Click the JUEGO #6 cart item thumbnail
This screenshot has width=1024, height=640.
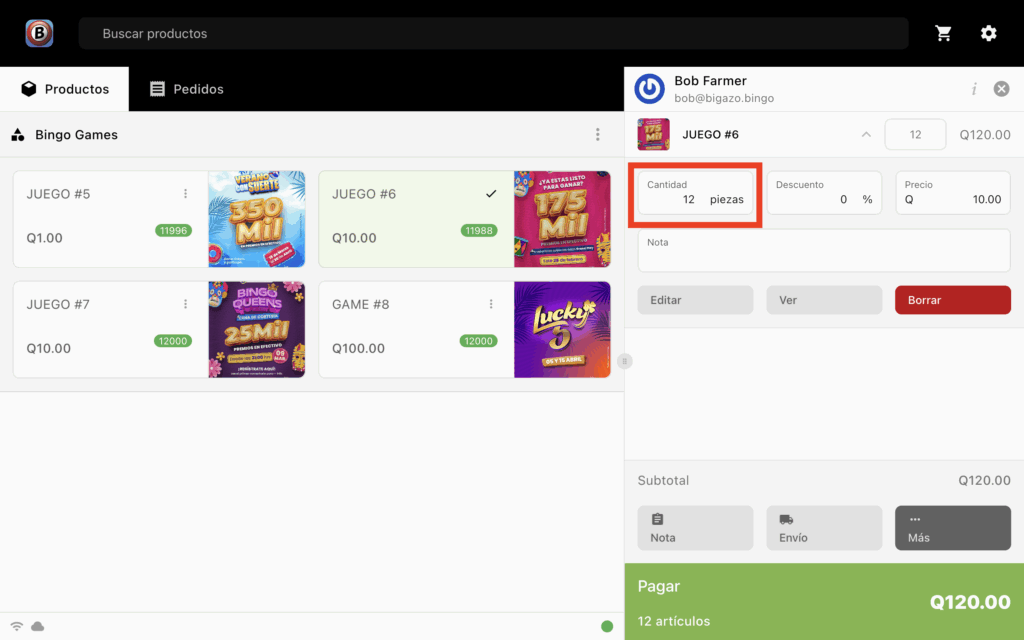pyautogui.click(x=654, y=135)
